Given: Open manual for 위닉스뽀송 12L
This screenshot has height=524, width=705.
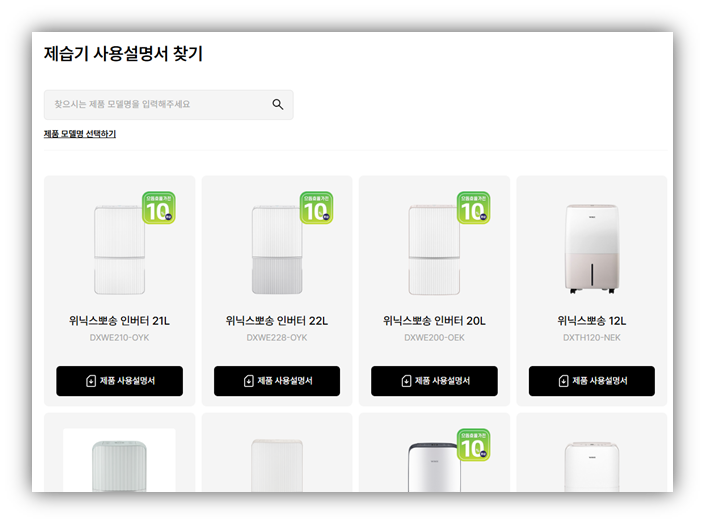Looking at the screenshot, I should [x=592, y=381].
